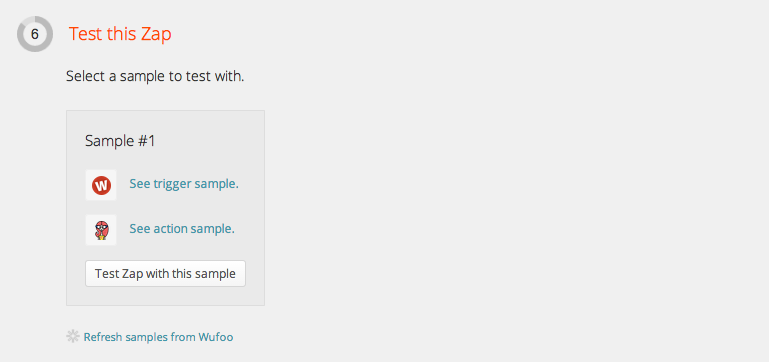Run a Zap test using Sample #1
Screen dimensions: 769x362
click(165, 274)
